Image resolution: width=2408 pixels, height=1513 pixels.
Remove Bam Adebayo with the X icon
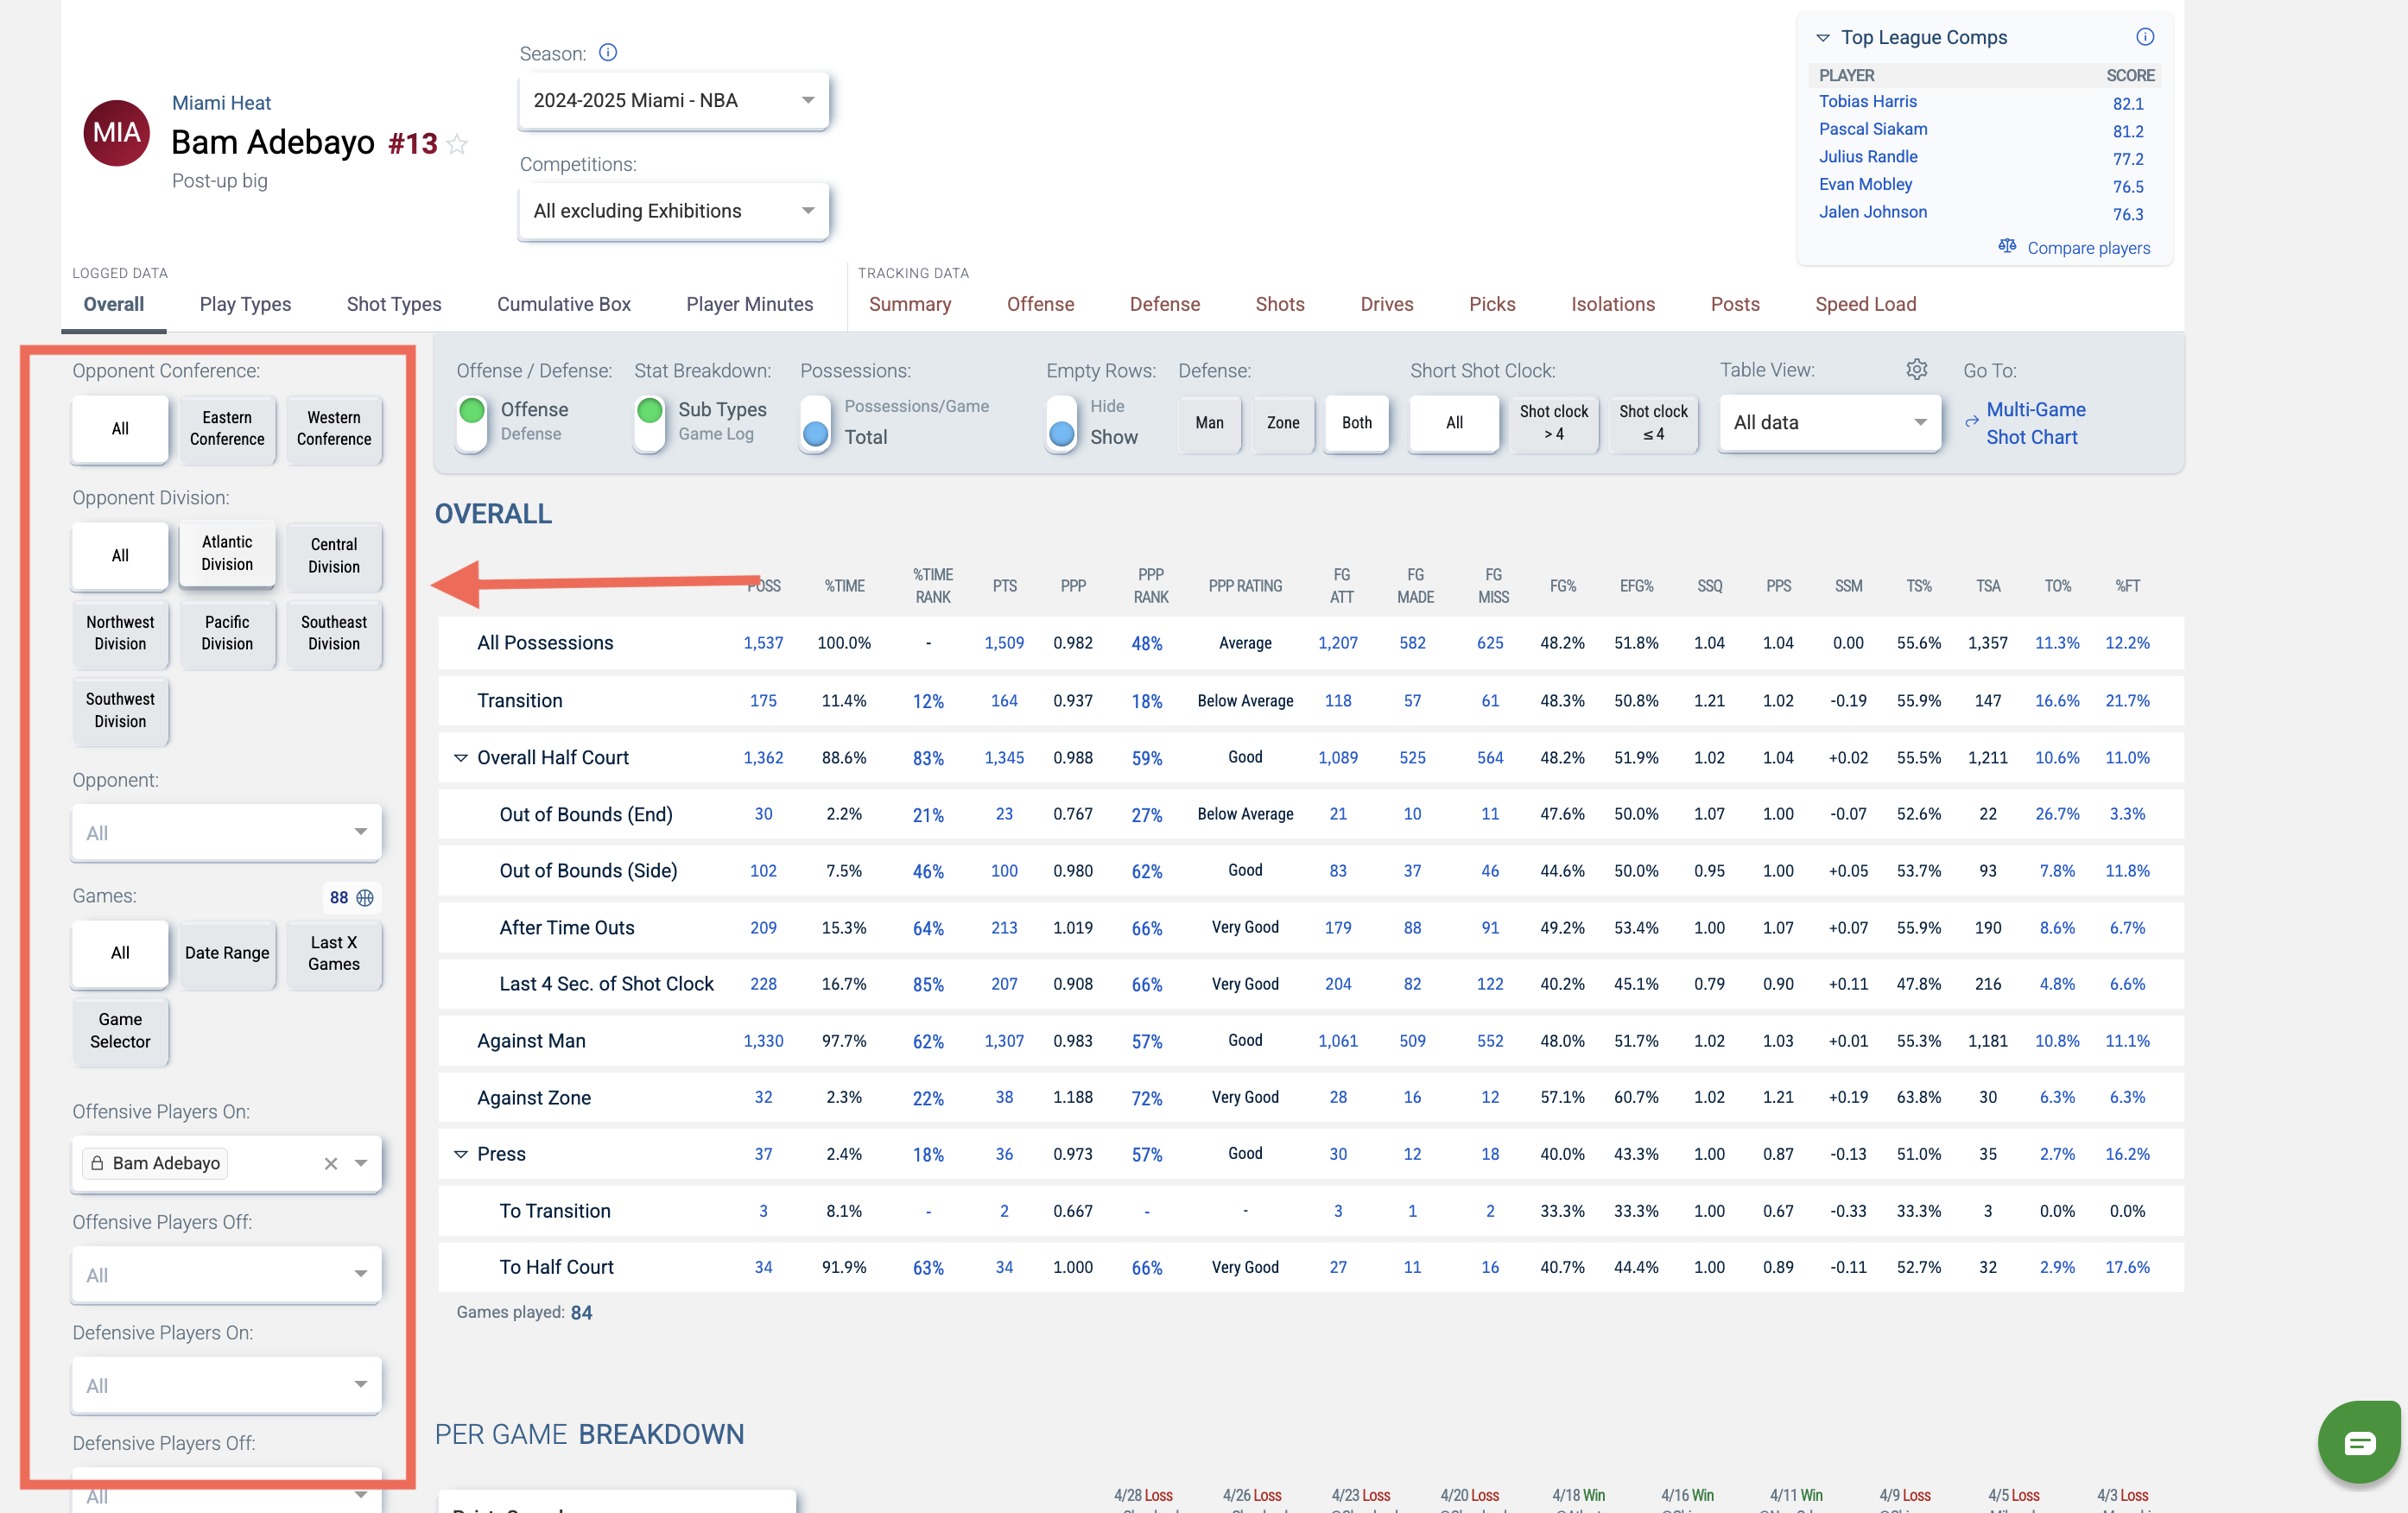click(x=331, y=1163)
